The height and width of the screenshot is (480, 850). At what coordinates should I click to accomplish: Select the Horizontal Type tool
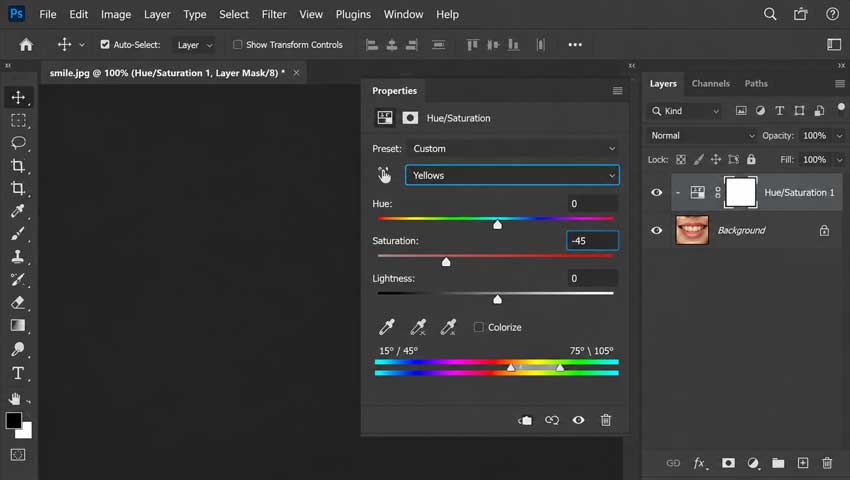point(18,373)
